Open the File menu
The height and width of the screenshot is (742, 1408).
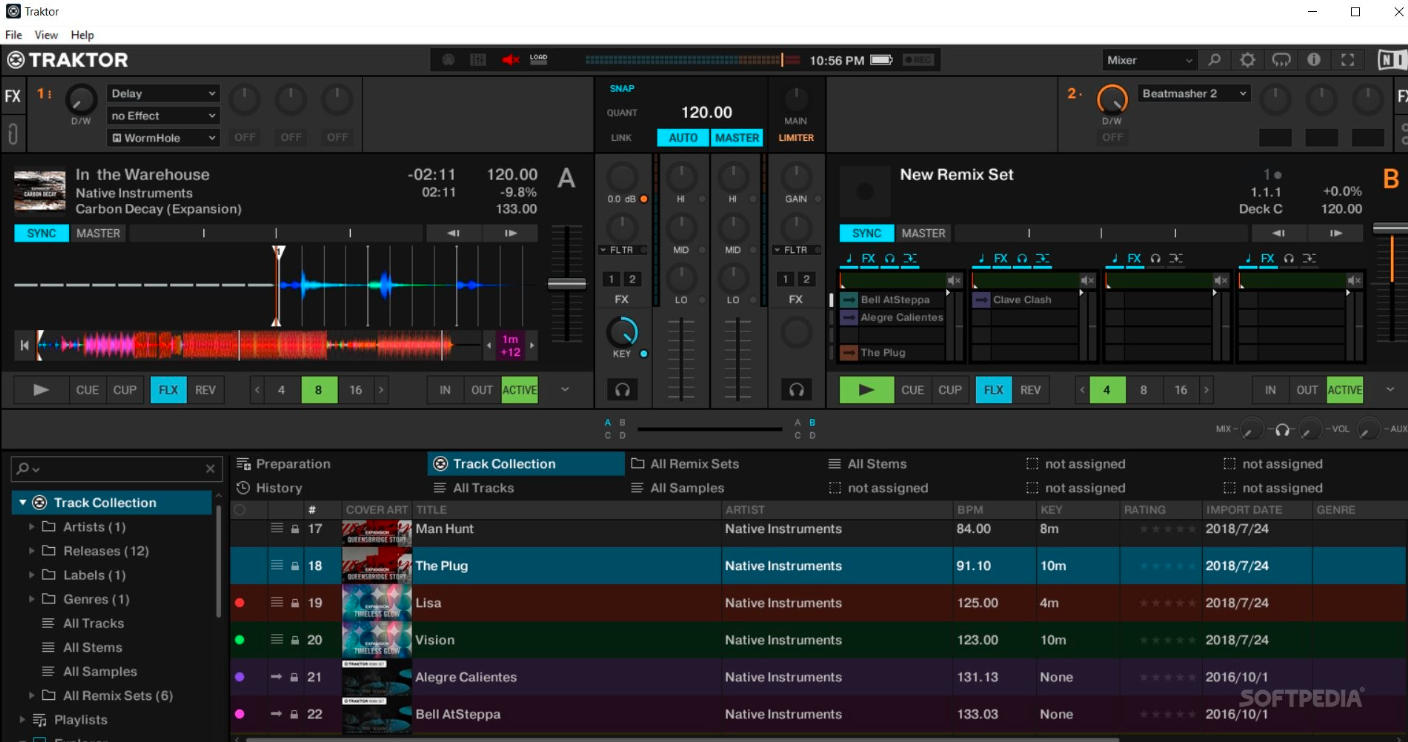point(14,35)
